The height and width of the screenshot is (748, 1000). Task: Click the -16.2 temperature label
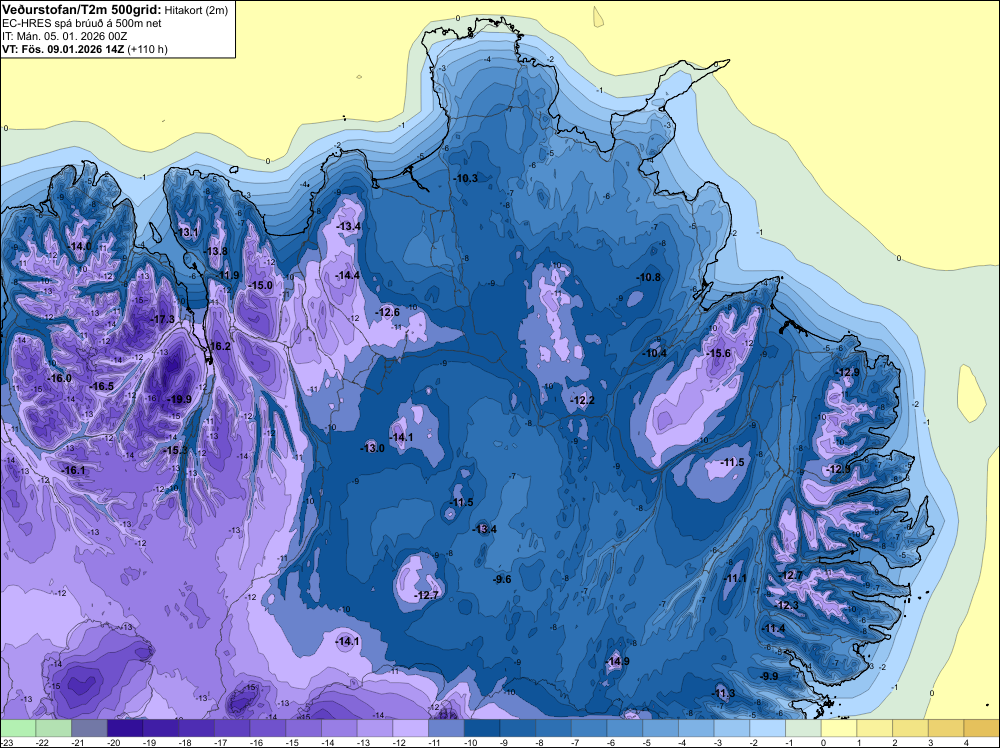pyautogui.click(x=219, y=346)
